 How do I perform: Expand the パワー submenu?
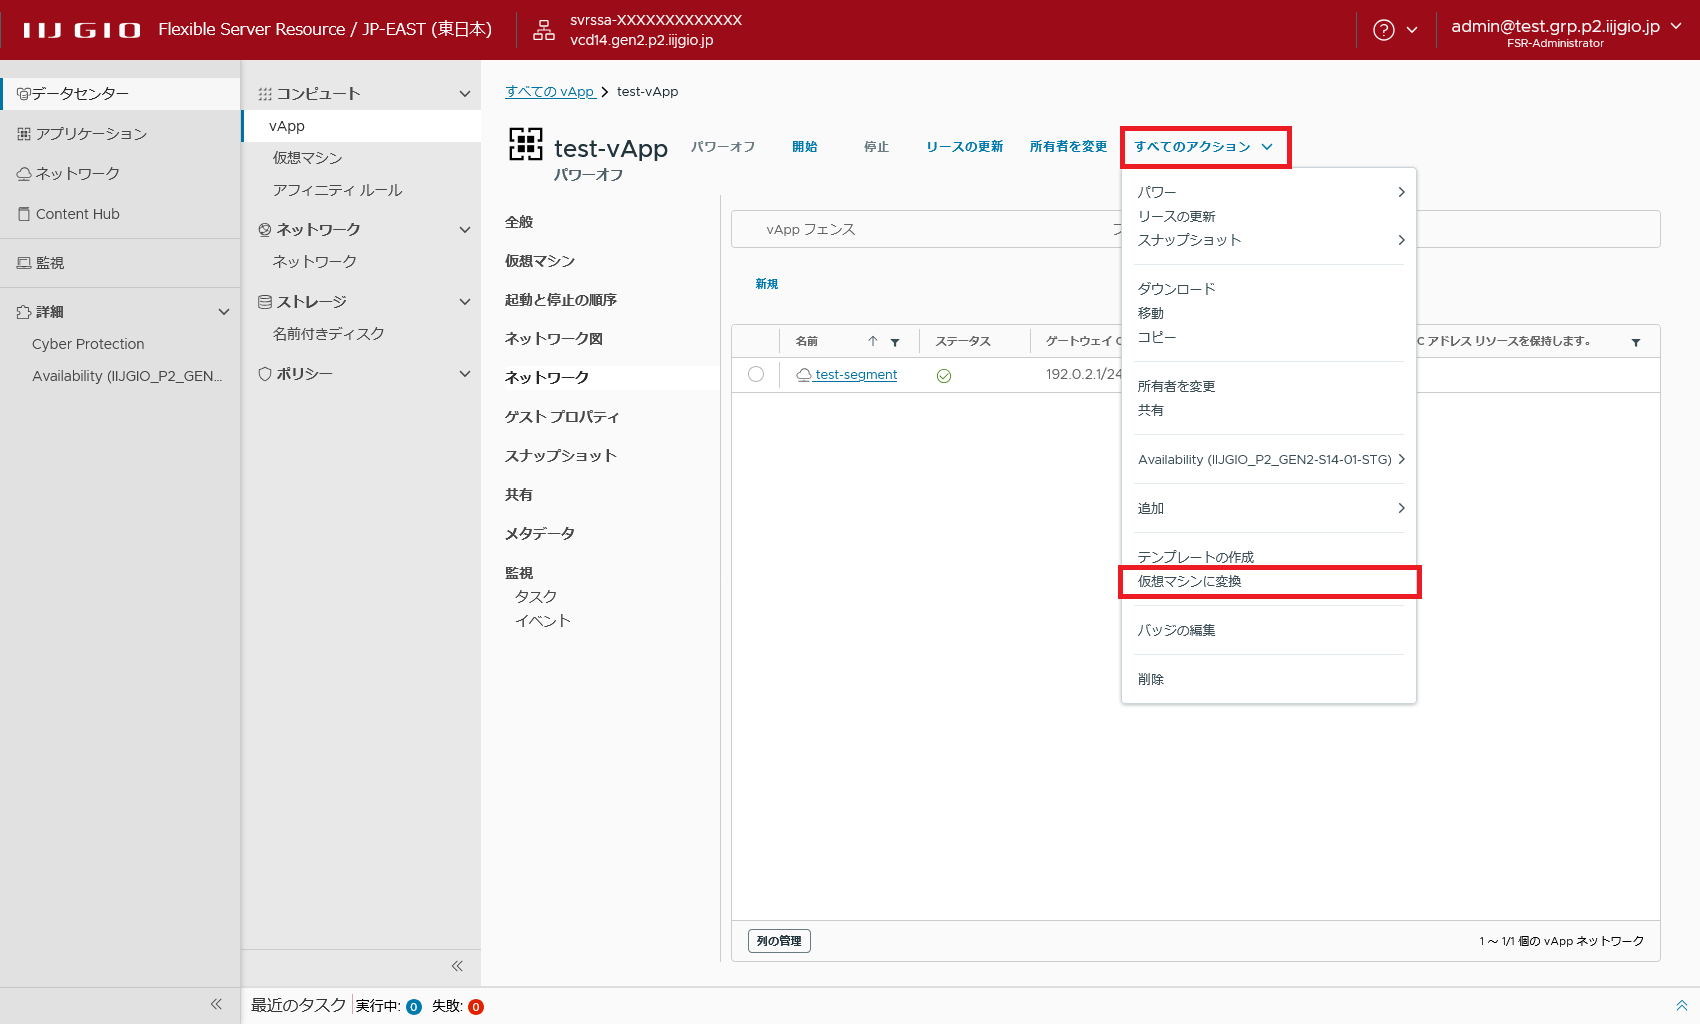click(1268, 192)
